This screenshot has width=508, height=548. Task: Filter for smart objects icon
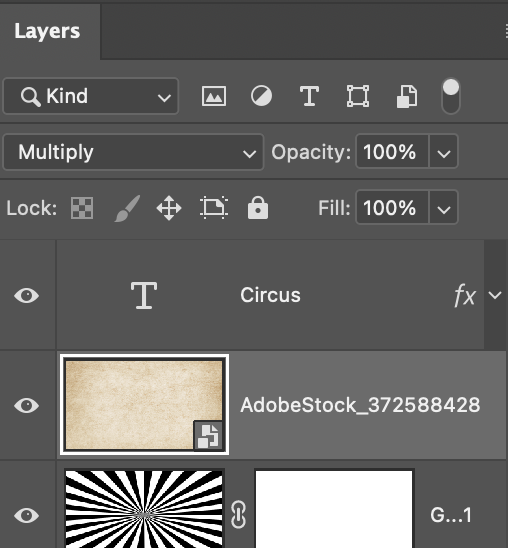407,96
